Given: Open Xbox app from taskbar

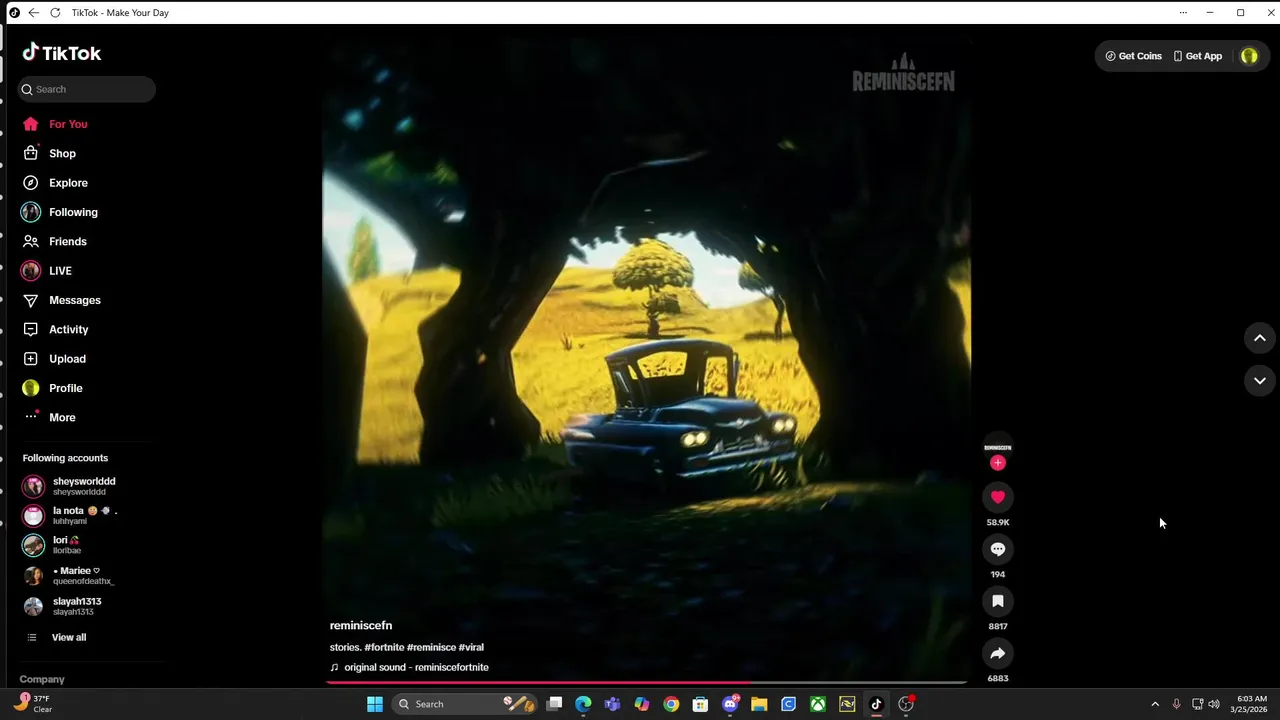Looking at the screenshot, I should pyautogui.click(x=818, y=704).
